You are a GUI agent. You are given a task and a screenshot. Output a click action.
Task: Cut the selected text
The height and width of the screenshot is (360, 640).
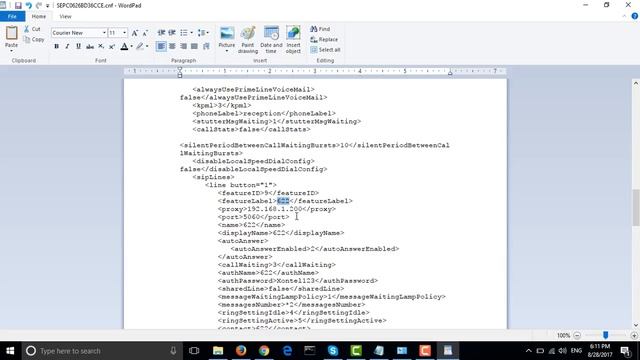pyautogui.click(x=32, y=29)
